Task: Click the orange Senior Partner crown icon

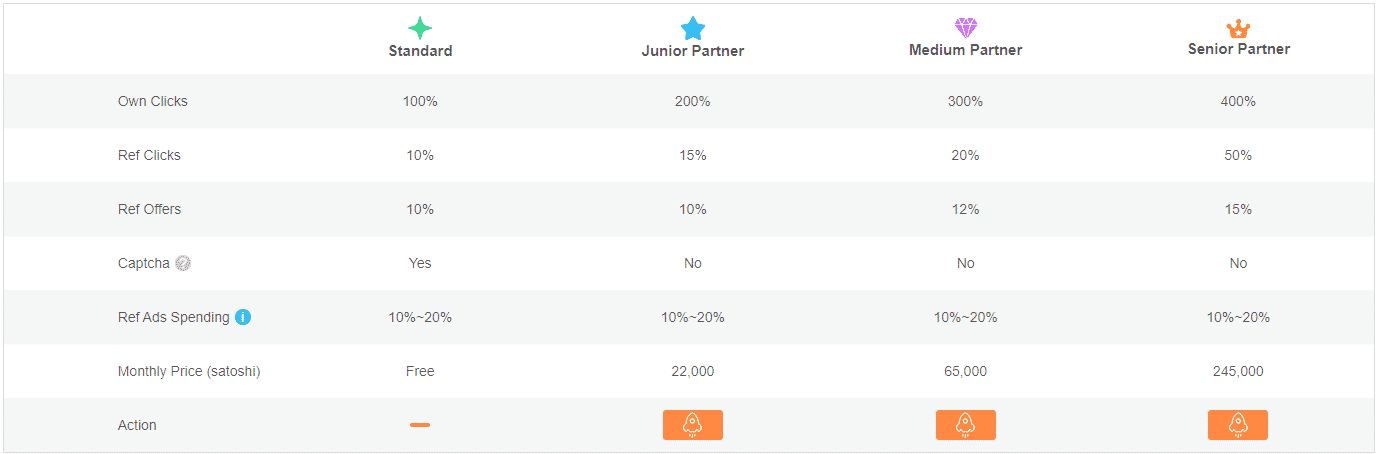Action: coord(1238,28)
